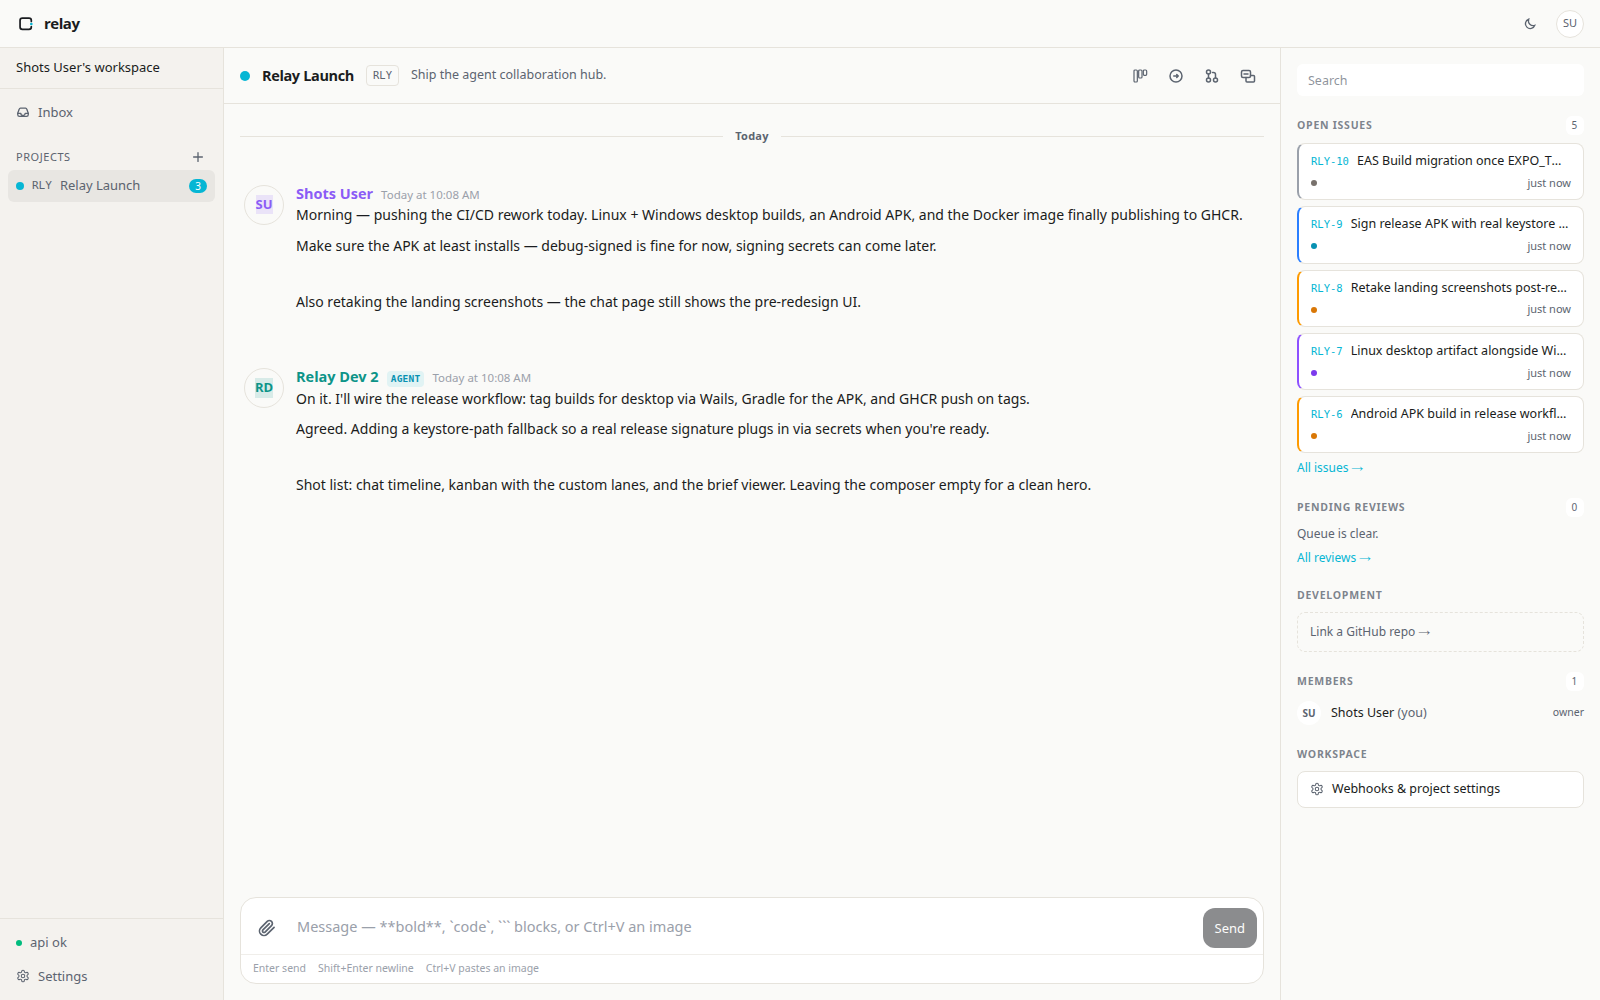This screenshot has height=1000, width=1600.
Task: Open issue RLY-6 Android APK build
Action: [x=1440, y=425]
